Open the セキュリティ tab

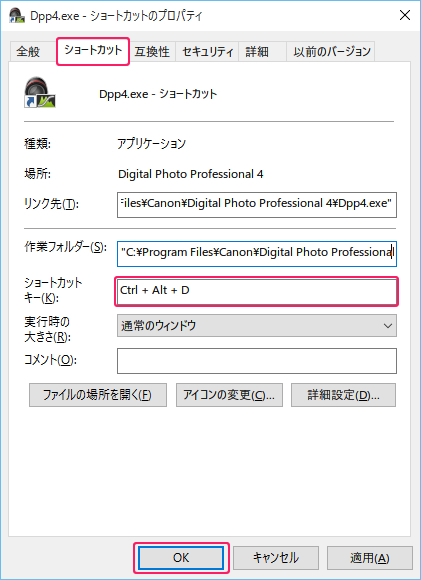(208, 51)
